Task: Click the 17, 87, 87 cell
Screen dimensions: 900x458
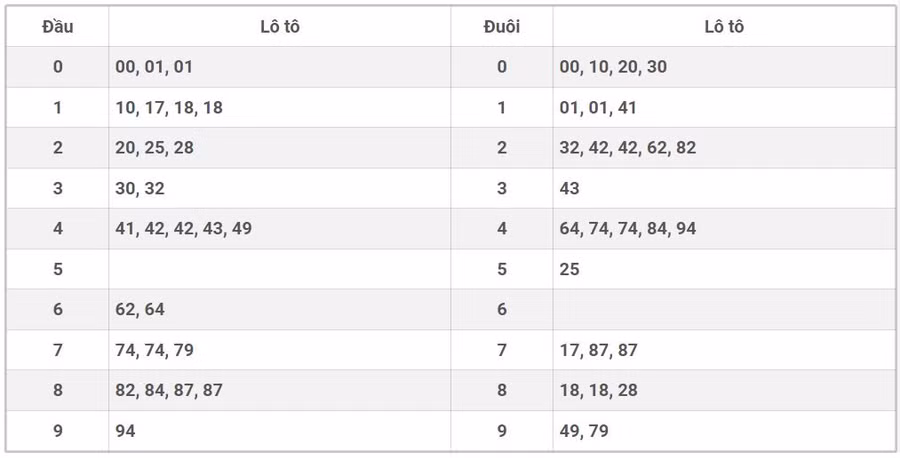Action: (x=598, y=350)
